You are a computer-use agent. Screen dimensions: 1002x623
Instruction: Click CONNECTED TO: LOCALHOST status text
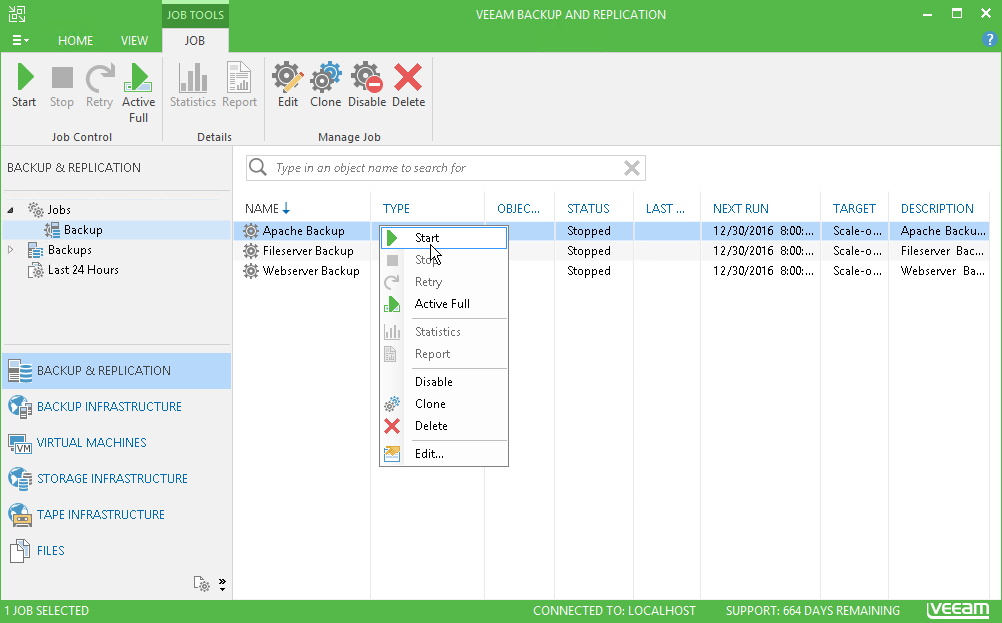pyautogui.click(x=614, y=611)
